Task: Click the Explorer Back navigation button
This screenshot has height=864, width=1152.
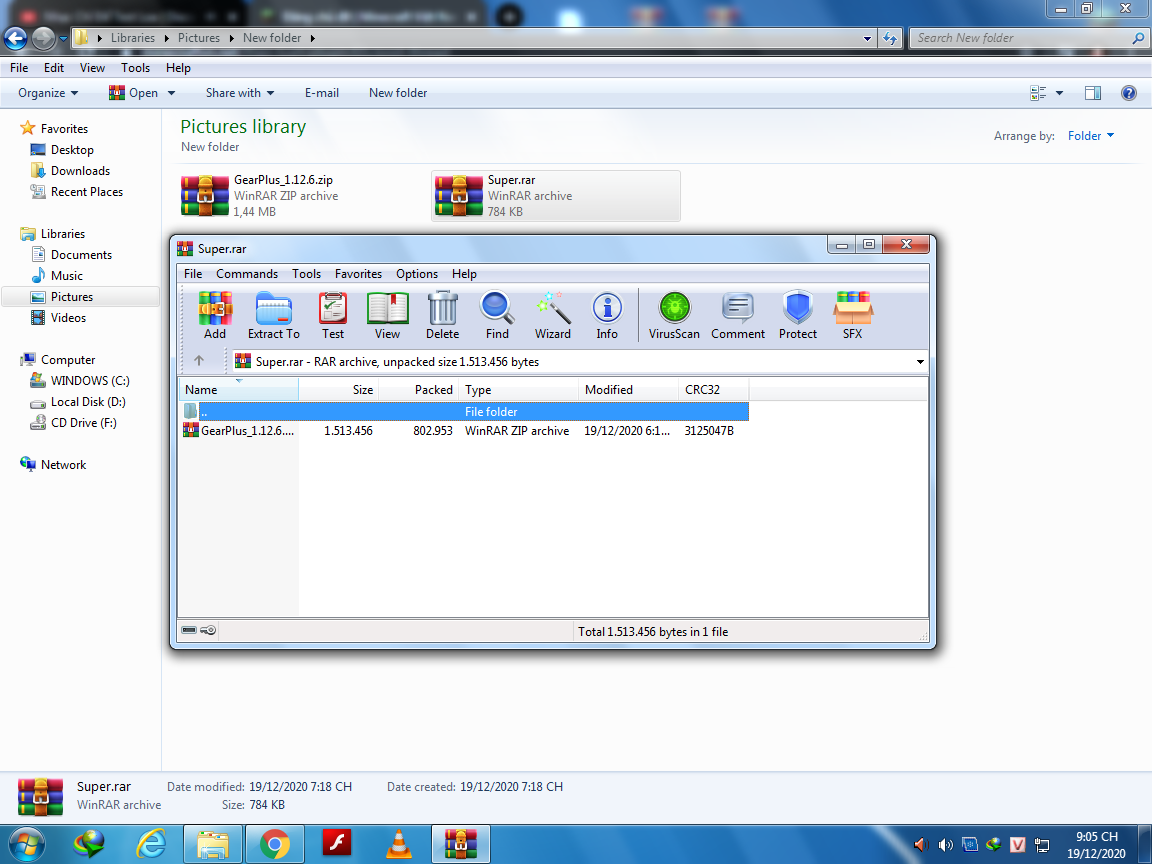Action: point(15,38)
